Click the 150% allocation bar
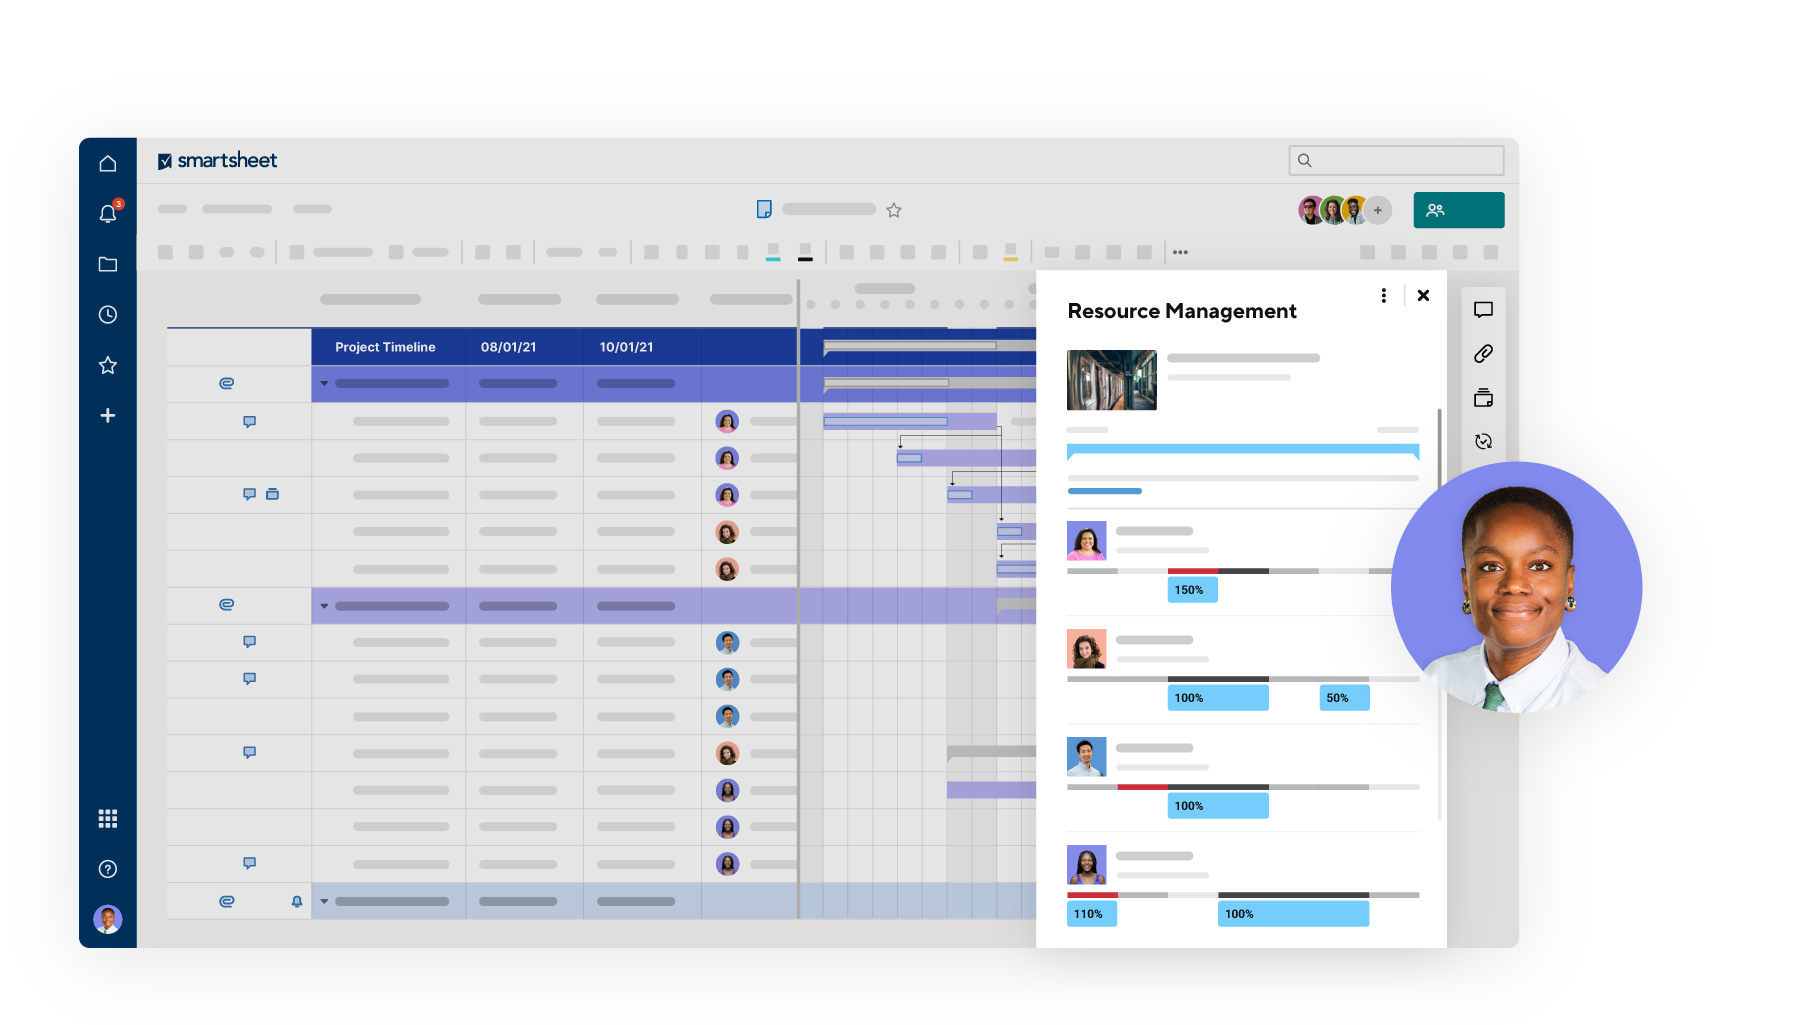Viewport: 1820px width, 1025px height. (x=1192, y=590)
